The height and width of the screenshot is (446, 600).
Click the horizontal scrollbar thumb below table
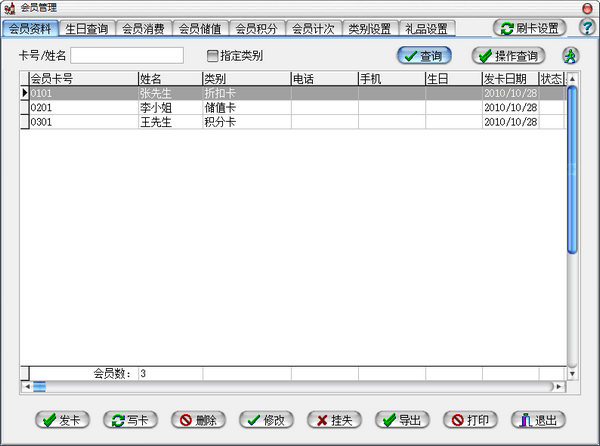pos(40,386)
